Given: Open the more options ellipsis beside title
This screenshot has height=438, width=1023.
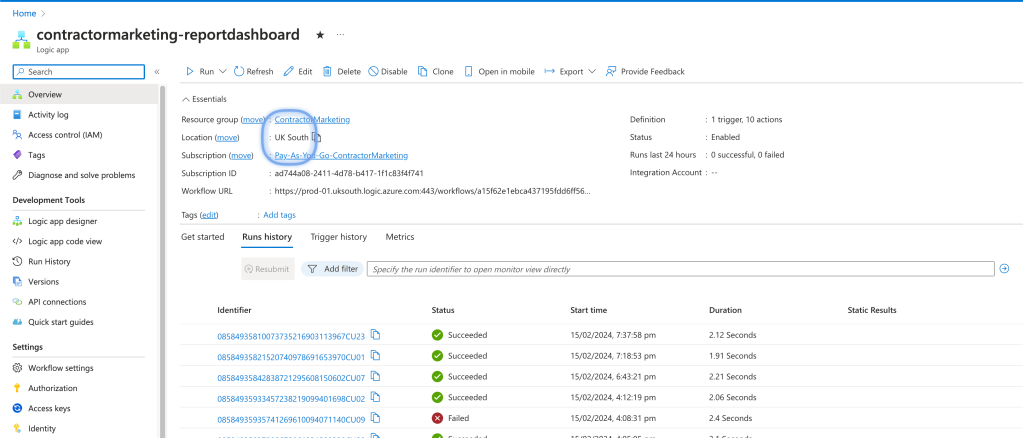Looking at the screenshot, I should coord(340,35).
